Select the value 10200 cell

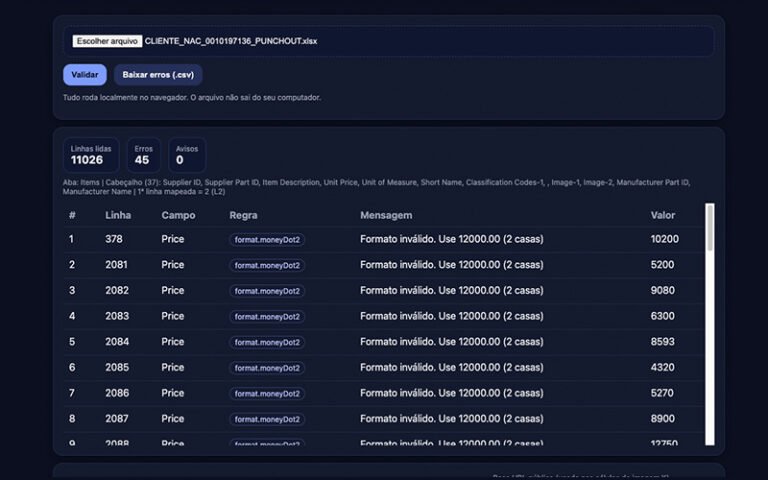pos(664,240)
